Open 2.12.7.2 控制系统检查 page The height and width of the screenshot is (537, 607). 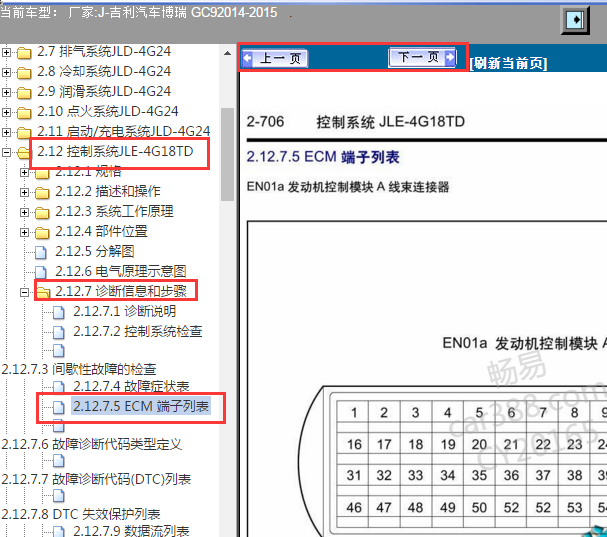[x=138, y=332]
